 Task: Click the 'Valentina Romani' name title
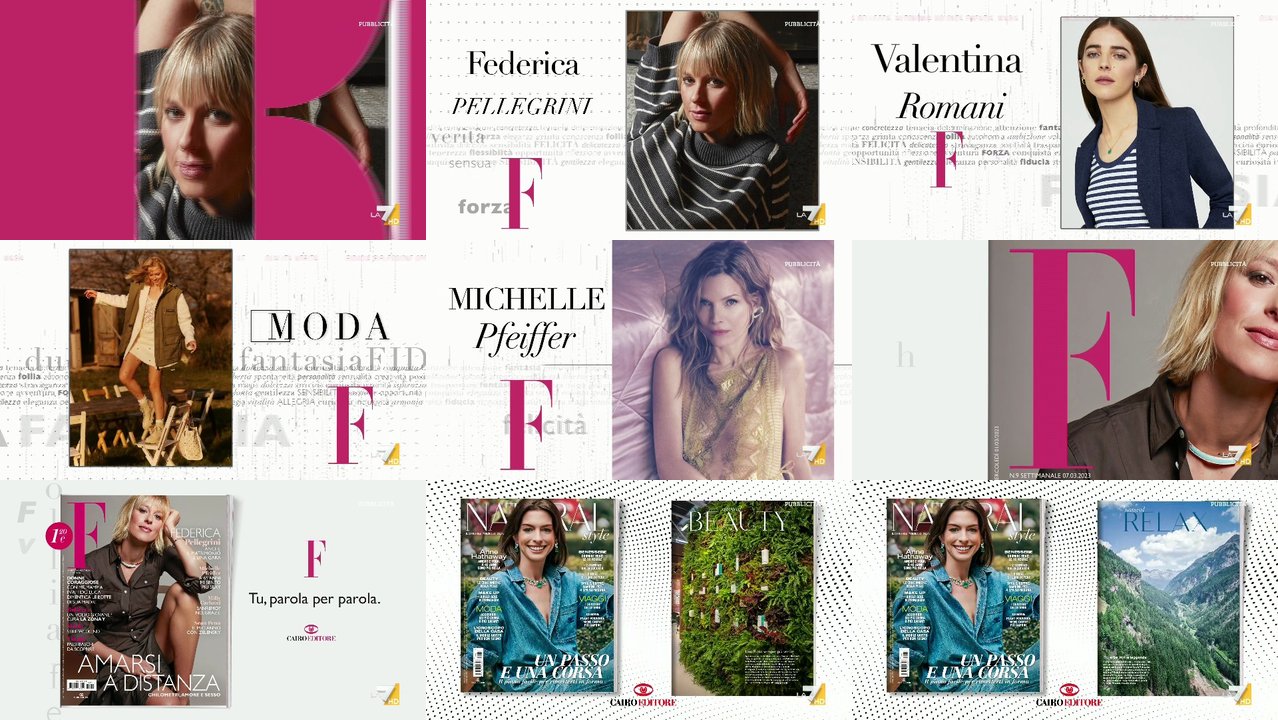click(948, 82)
